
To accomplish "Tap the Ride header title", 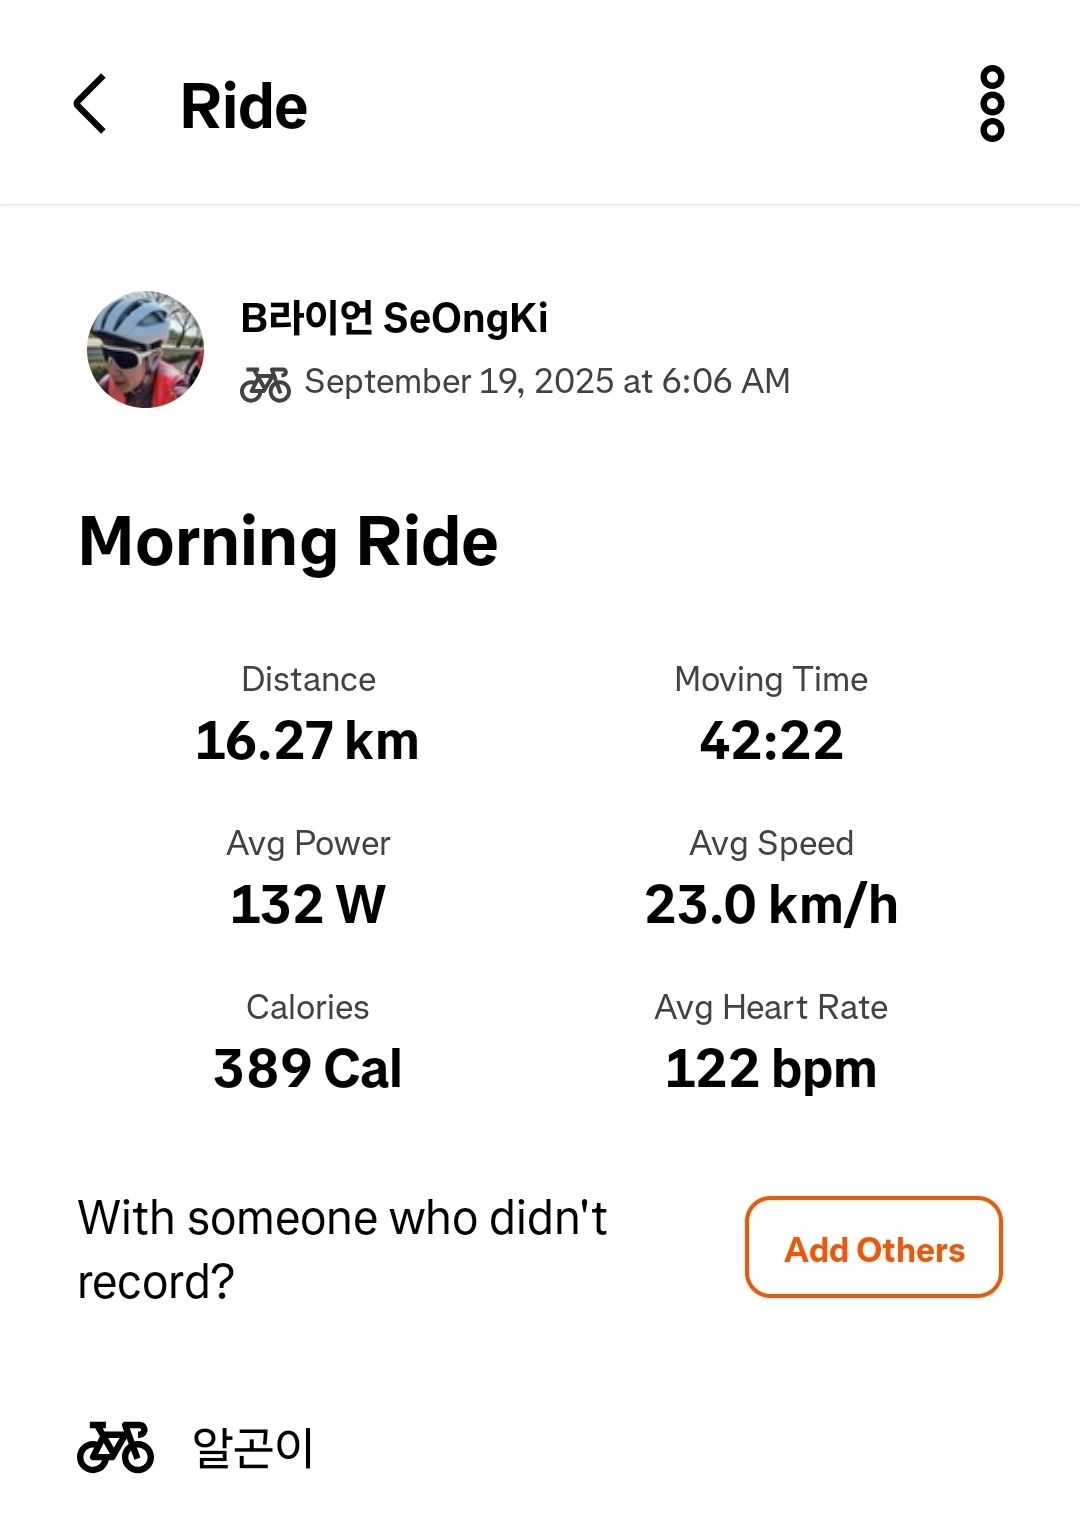I will click(x=244, y=106).
